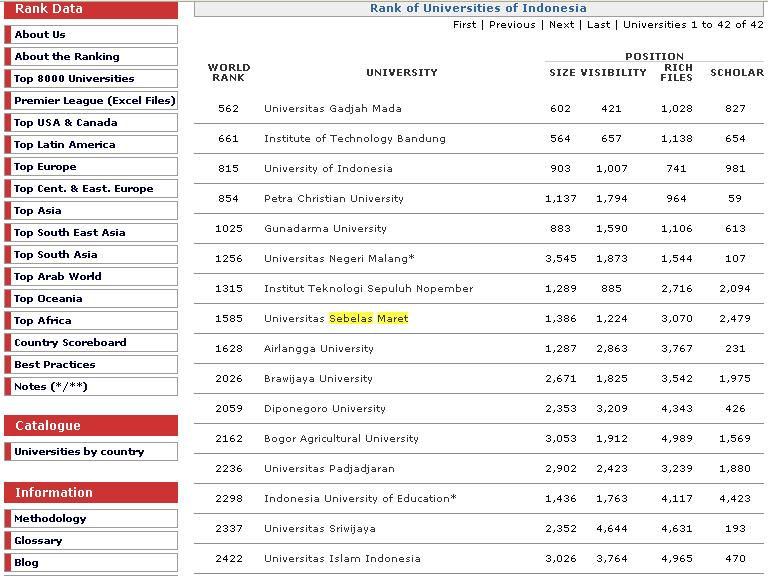
Task: Click the Rank of Universities of Indonesia title
Action: 478,8
